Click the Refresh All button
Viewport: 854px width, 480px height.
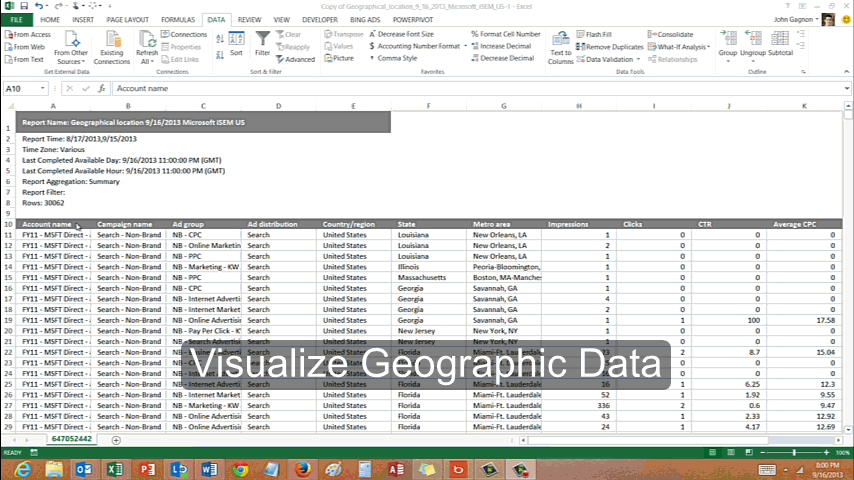(147, 48)
